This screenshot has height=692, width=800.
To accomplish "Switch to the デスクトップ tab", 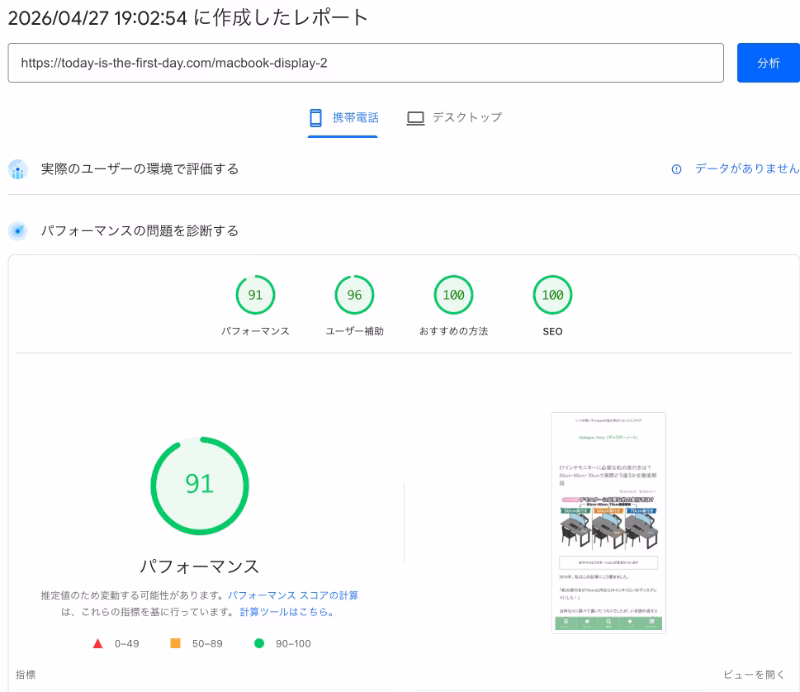I will tap(466, 118).
